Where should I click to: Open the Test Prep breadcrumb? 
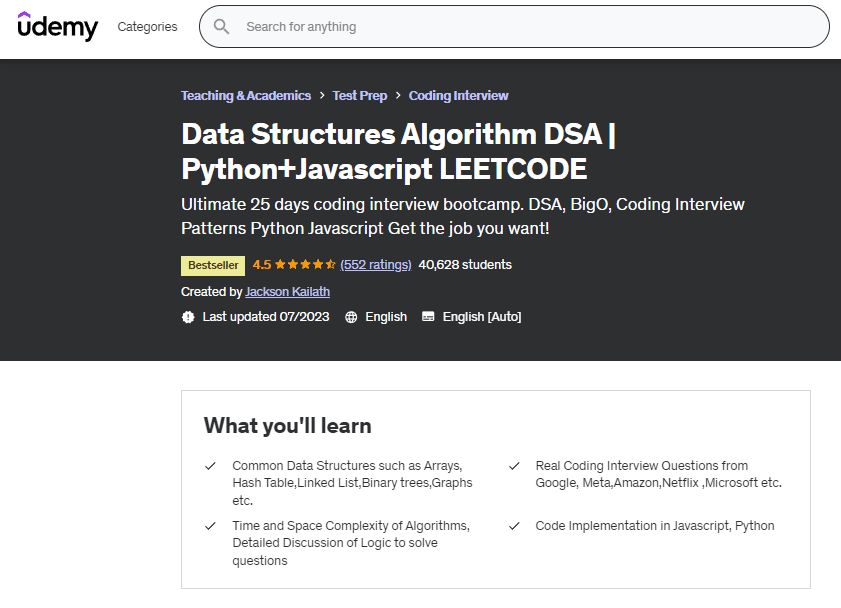coord(360,96)
